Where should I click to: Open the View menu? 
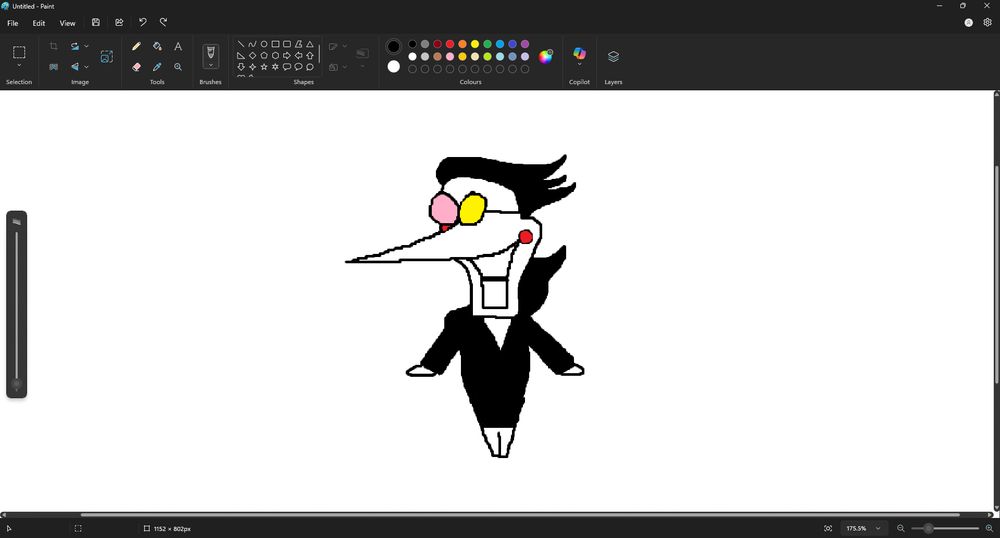[67, 23]
